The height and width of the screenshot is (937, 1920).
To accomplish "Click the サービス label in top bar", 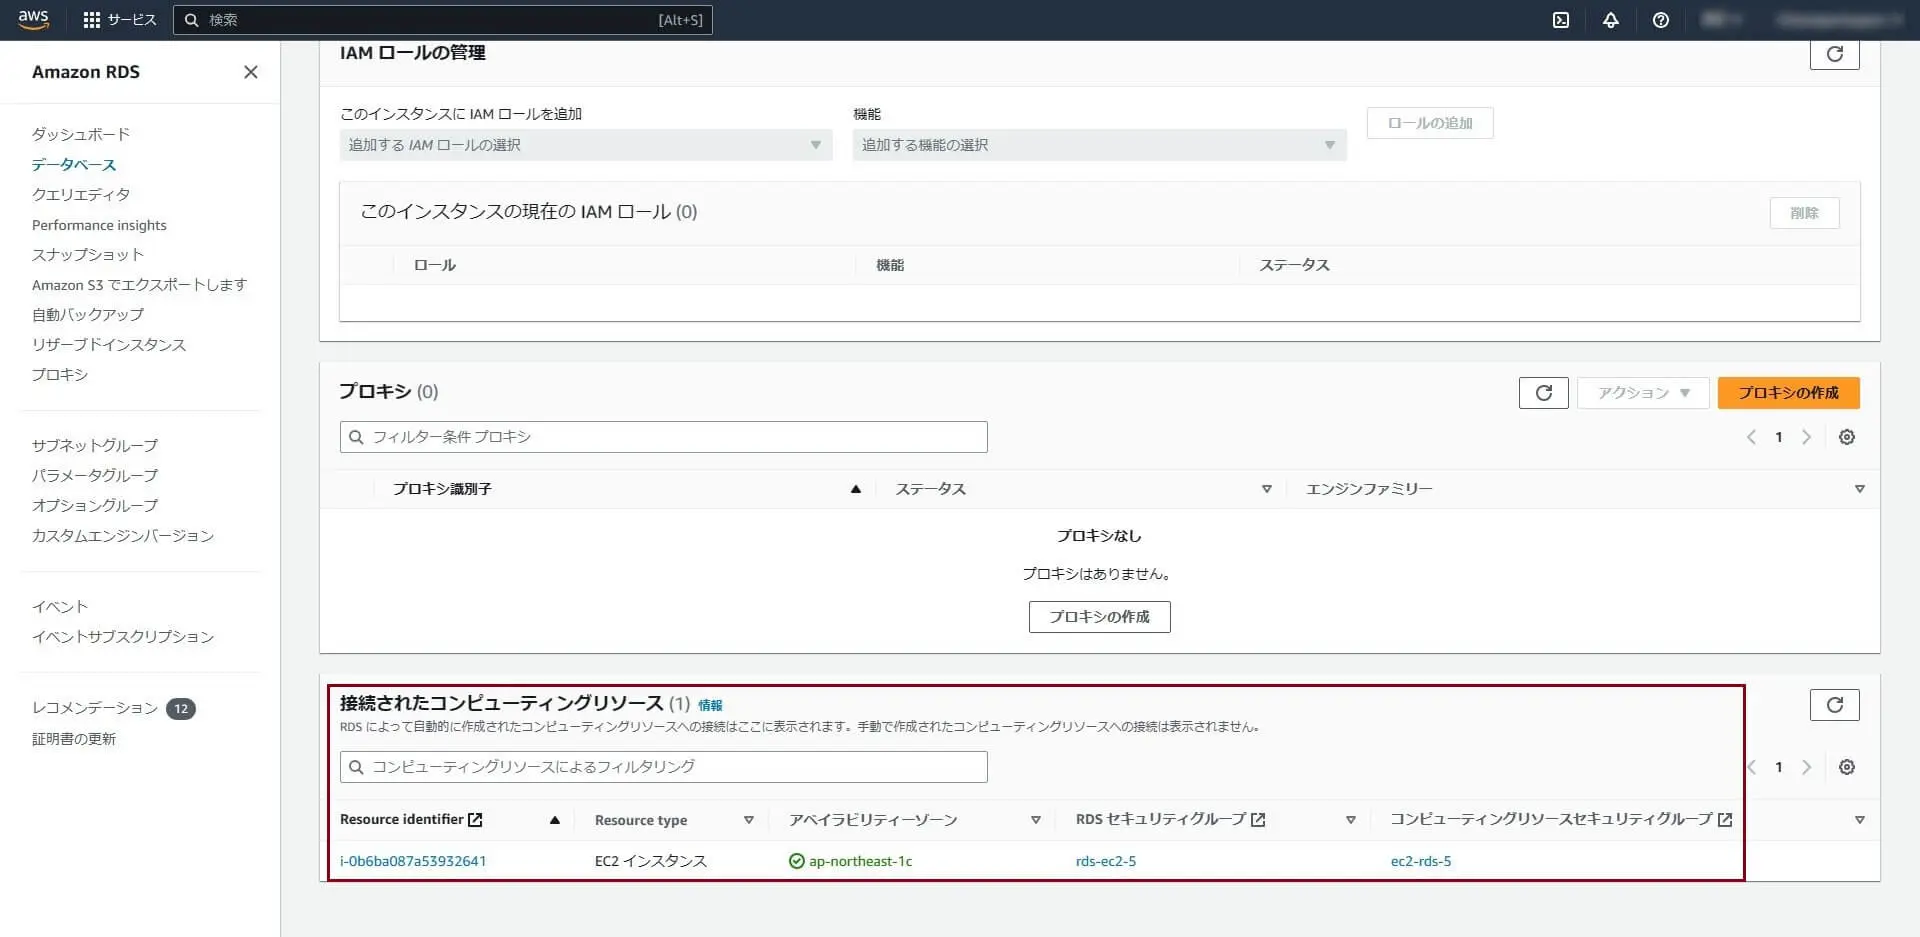I will (132, 20).
